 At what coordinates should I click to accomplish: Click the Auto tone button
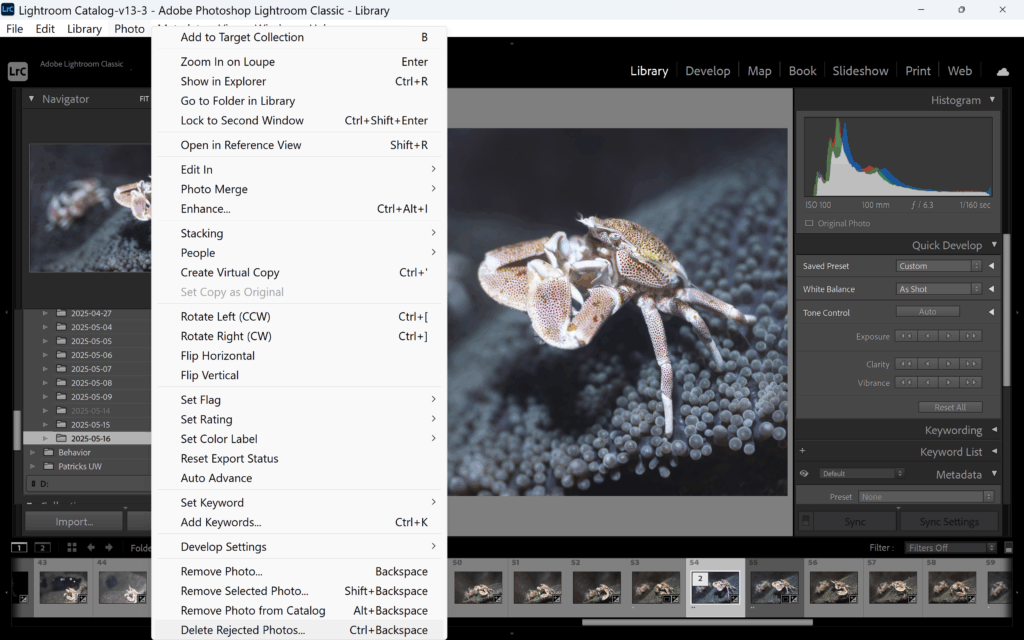tap(927, 312)
